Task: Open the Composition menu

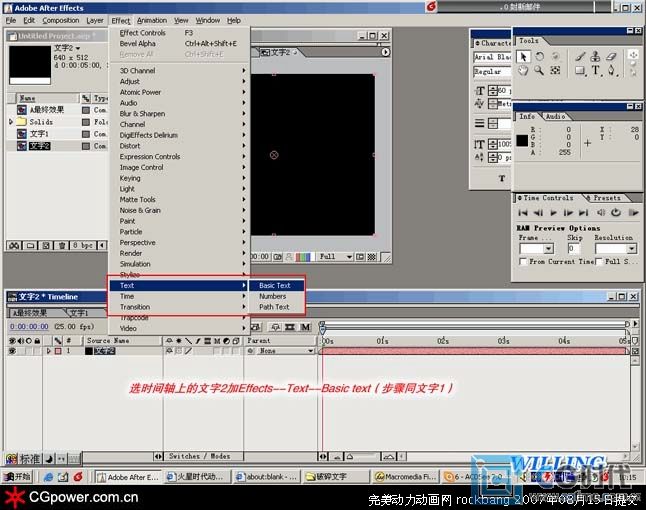Action: (x=61, y=20)
